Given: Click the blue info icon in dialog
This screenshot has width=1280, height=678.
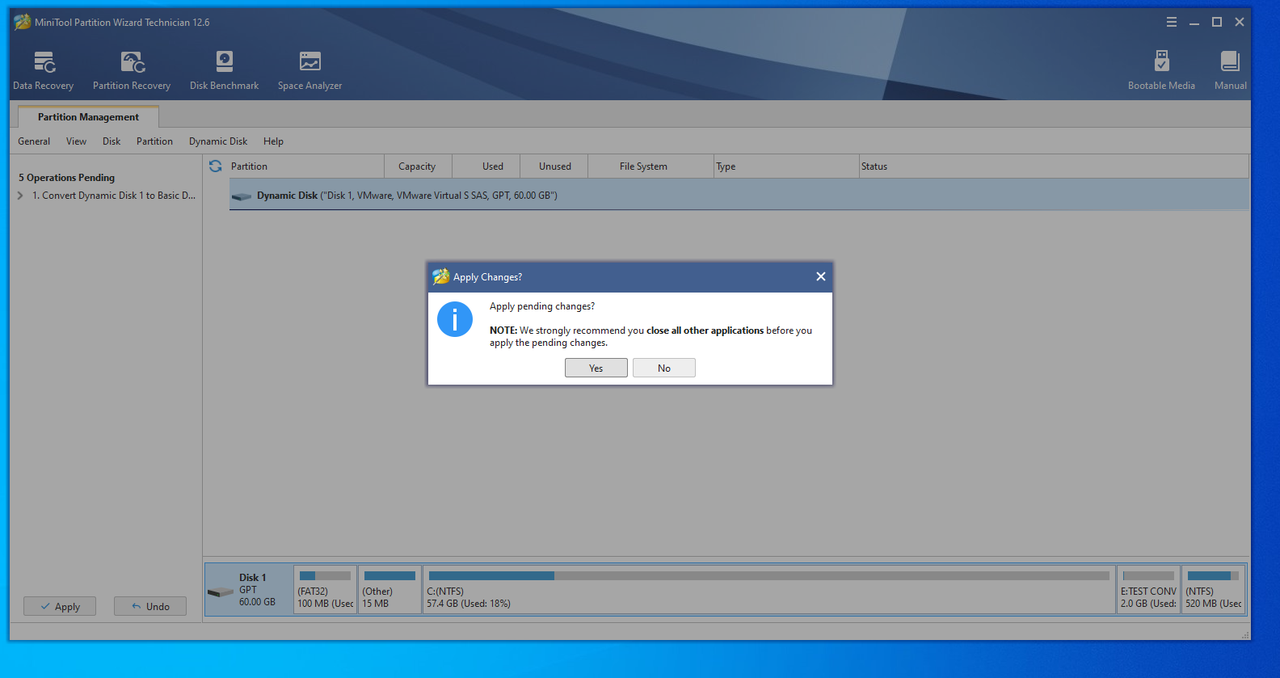Looking at the screenshot, I should [x=455, y=319].
